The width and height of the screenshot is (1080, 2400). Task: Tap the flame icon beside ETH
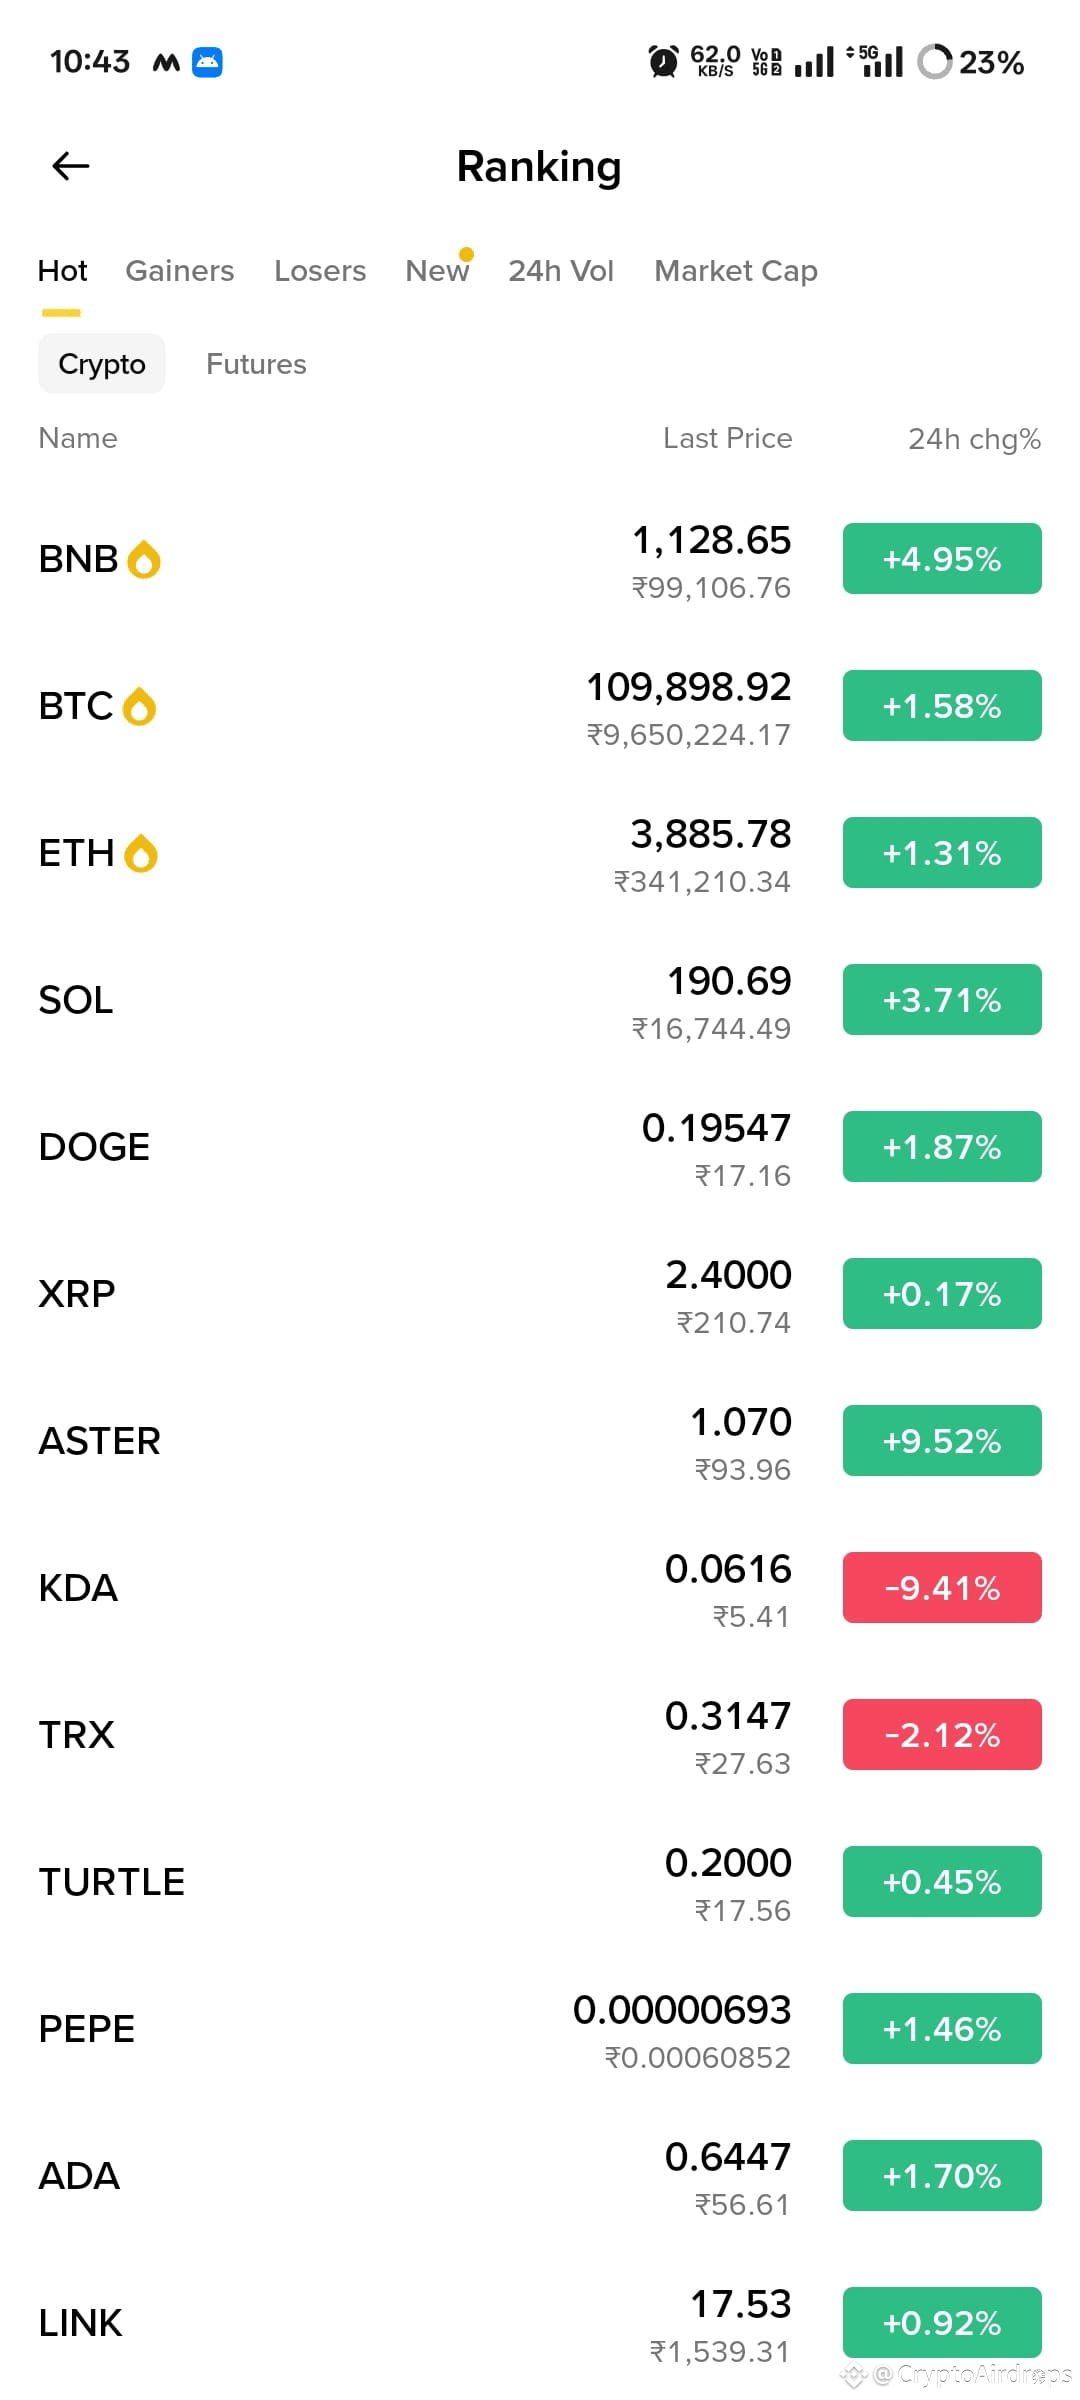point(141,853)
